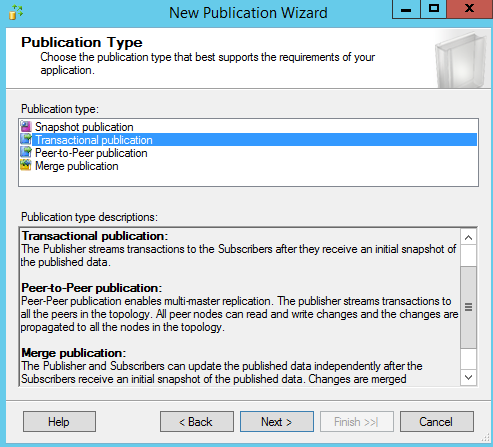Click the descriptions scrollbar thumb
The width and height of the screenshot is (493, 447).
tap(468, 307)
